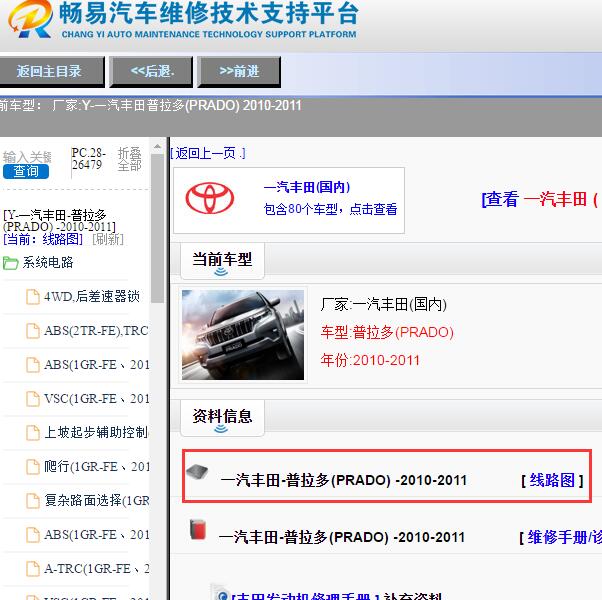The width and height of the screenshot is (602, 600).
Task: Click the document icon beside 复杂路面选择
Action: [x=33, y=501]
